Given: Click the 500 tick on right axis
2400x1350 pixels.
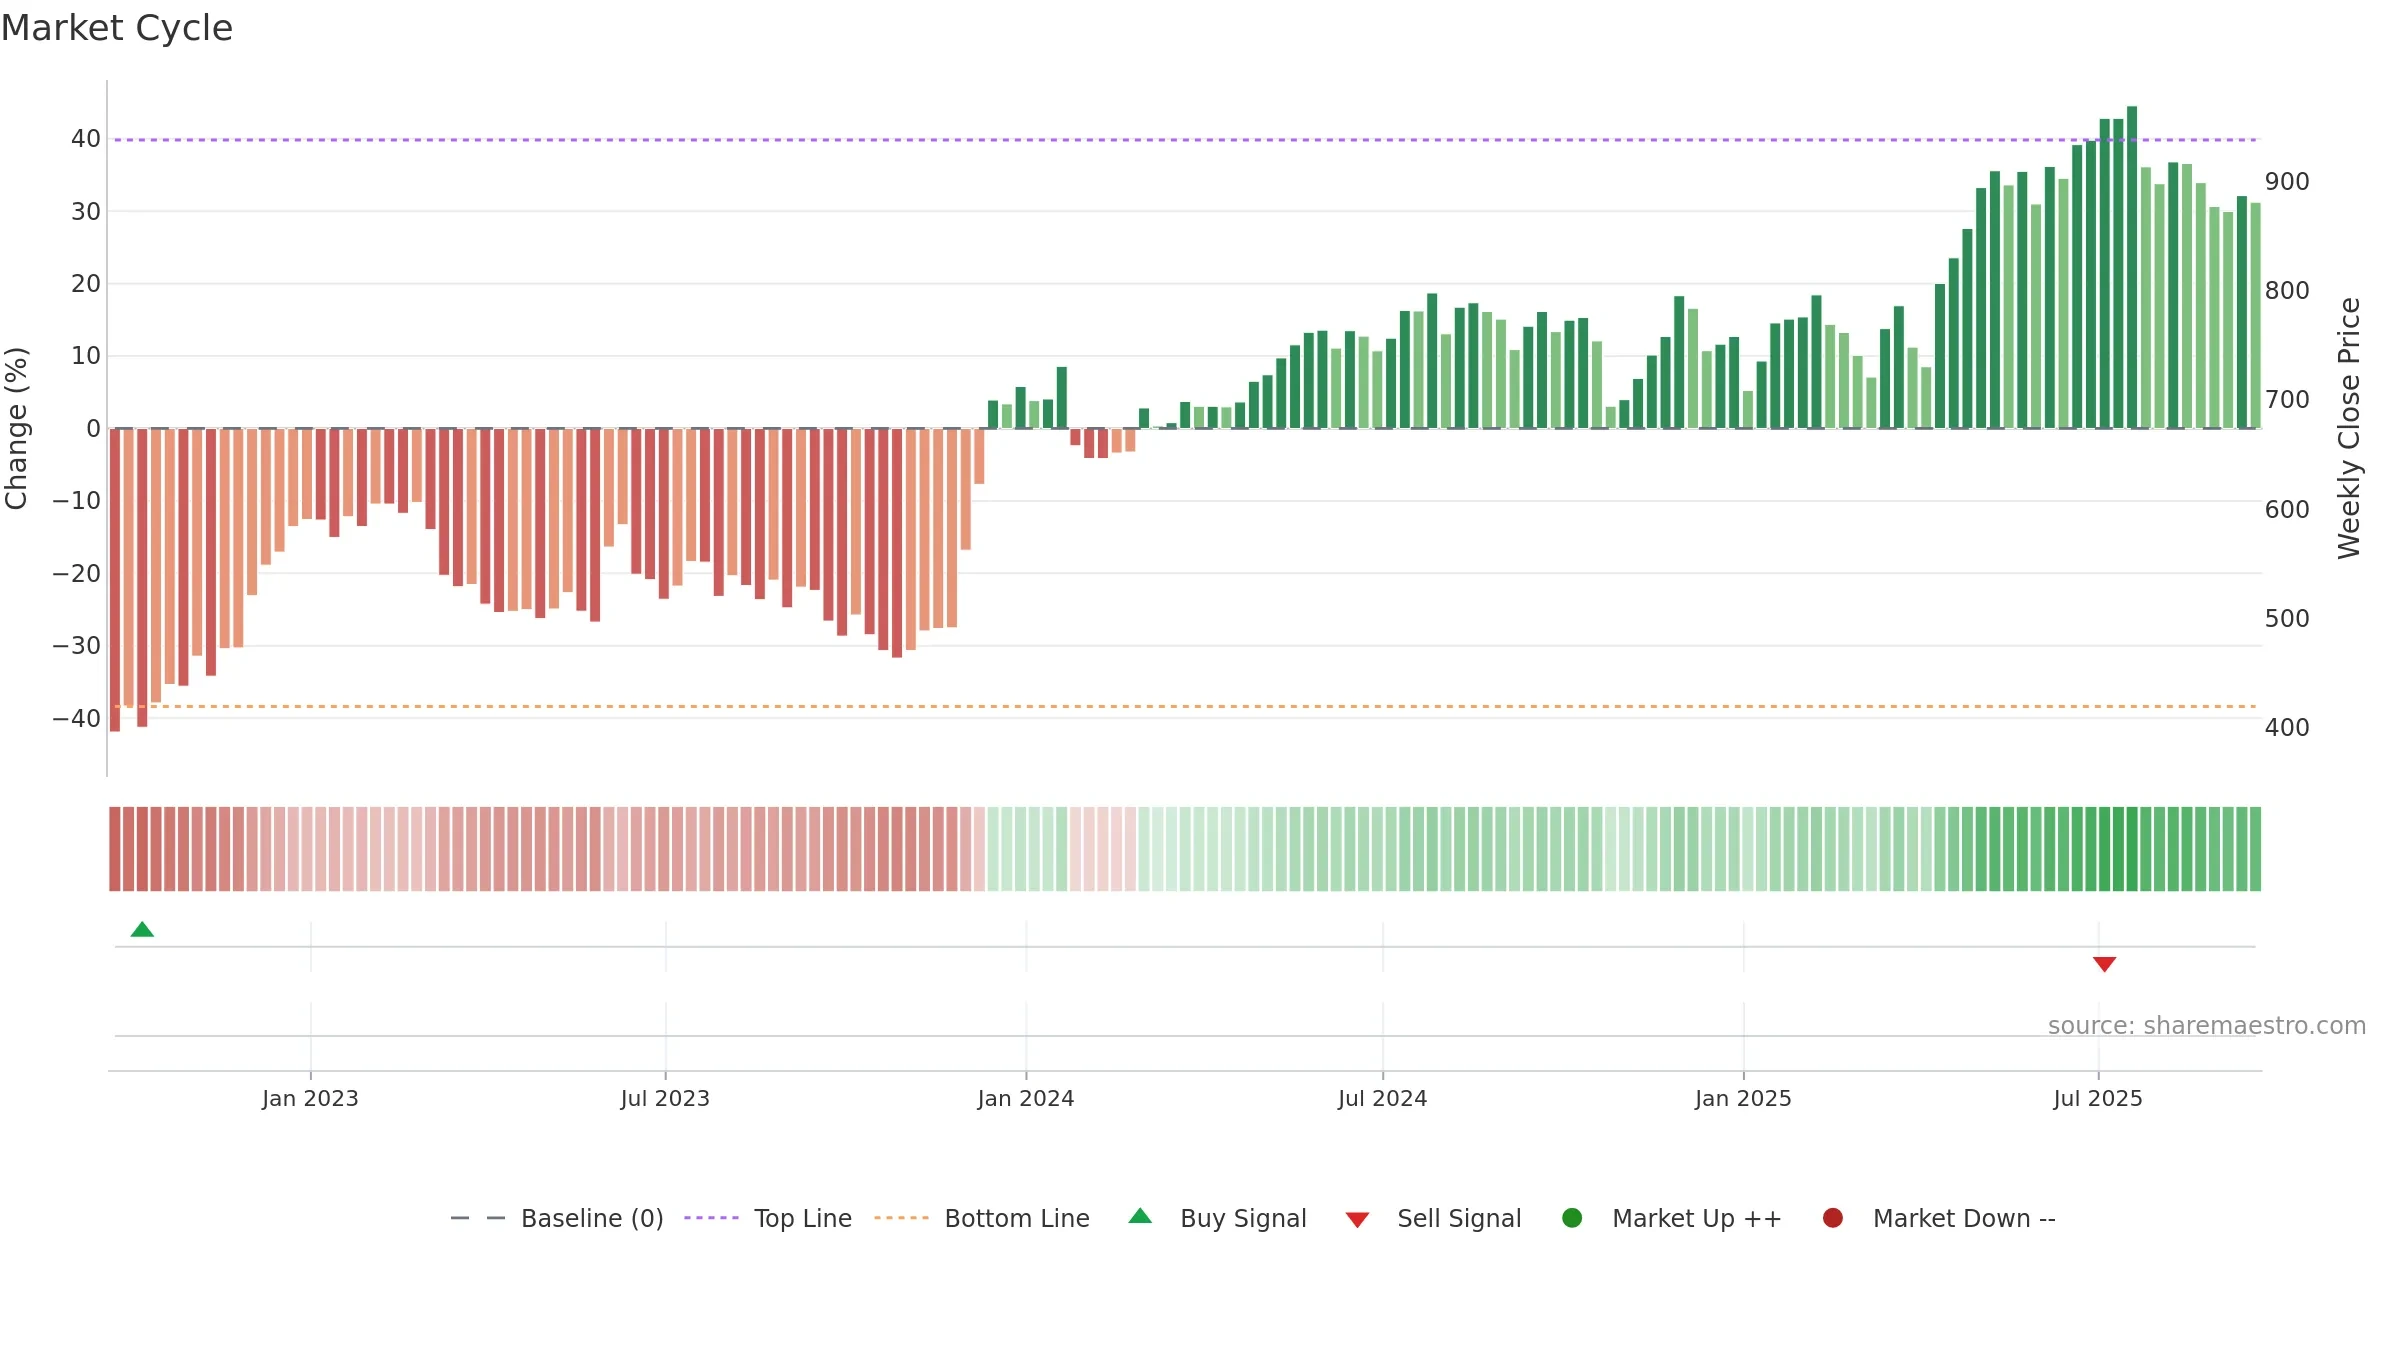Looking at the screenshot, I should 2287,618.
